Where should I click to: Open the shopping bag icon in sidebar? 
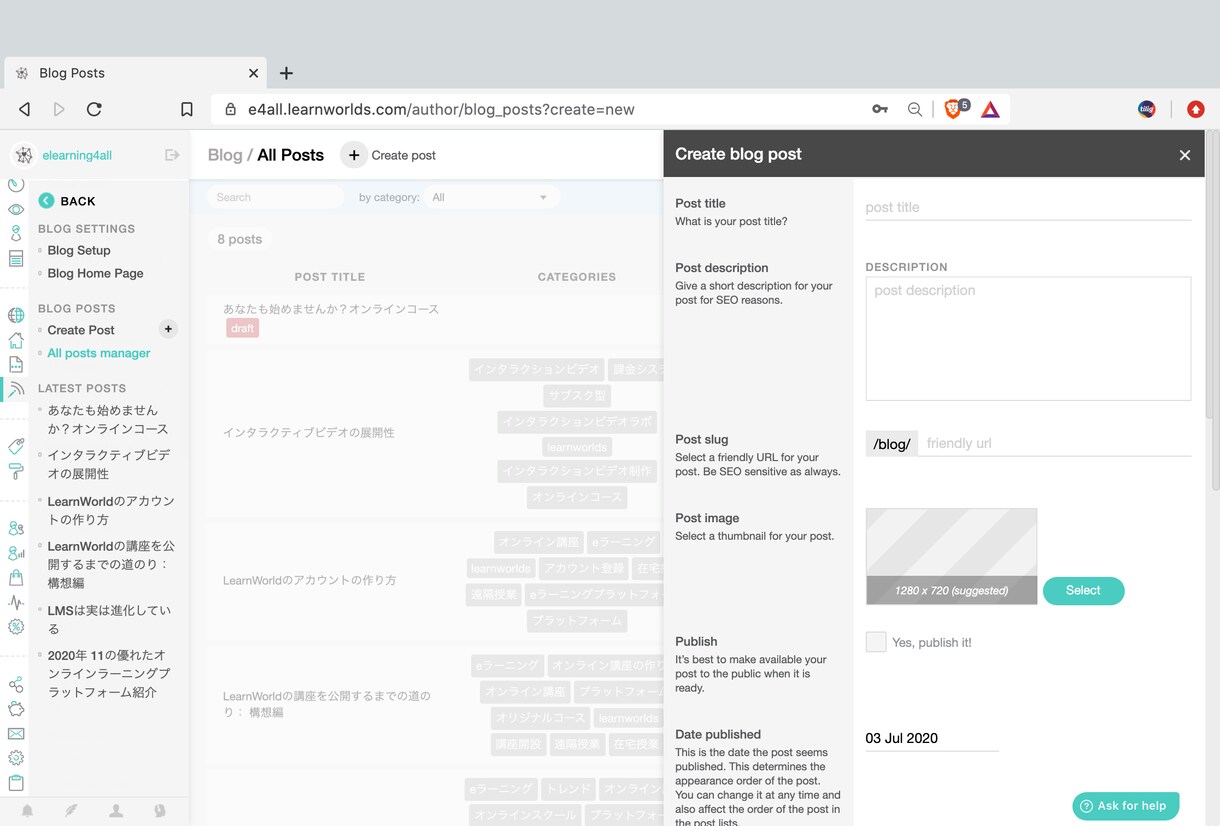point(16,578)
